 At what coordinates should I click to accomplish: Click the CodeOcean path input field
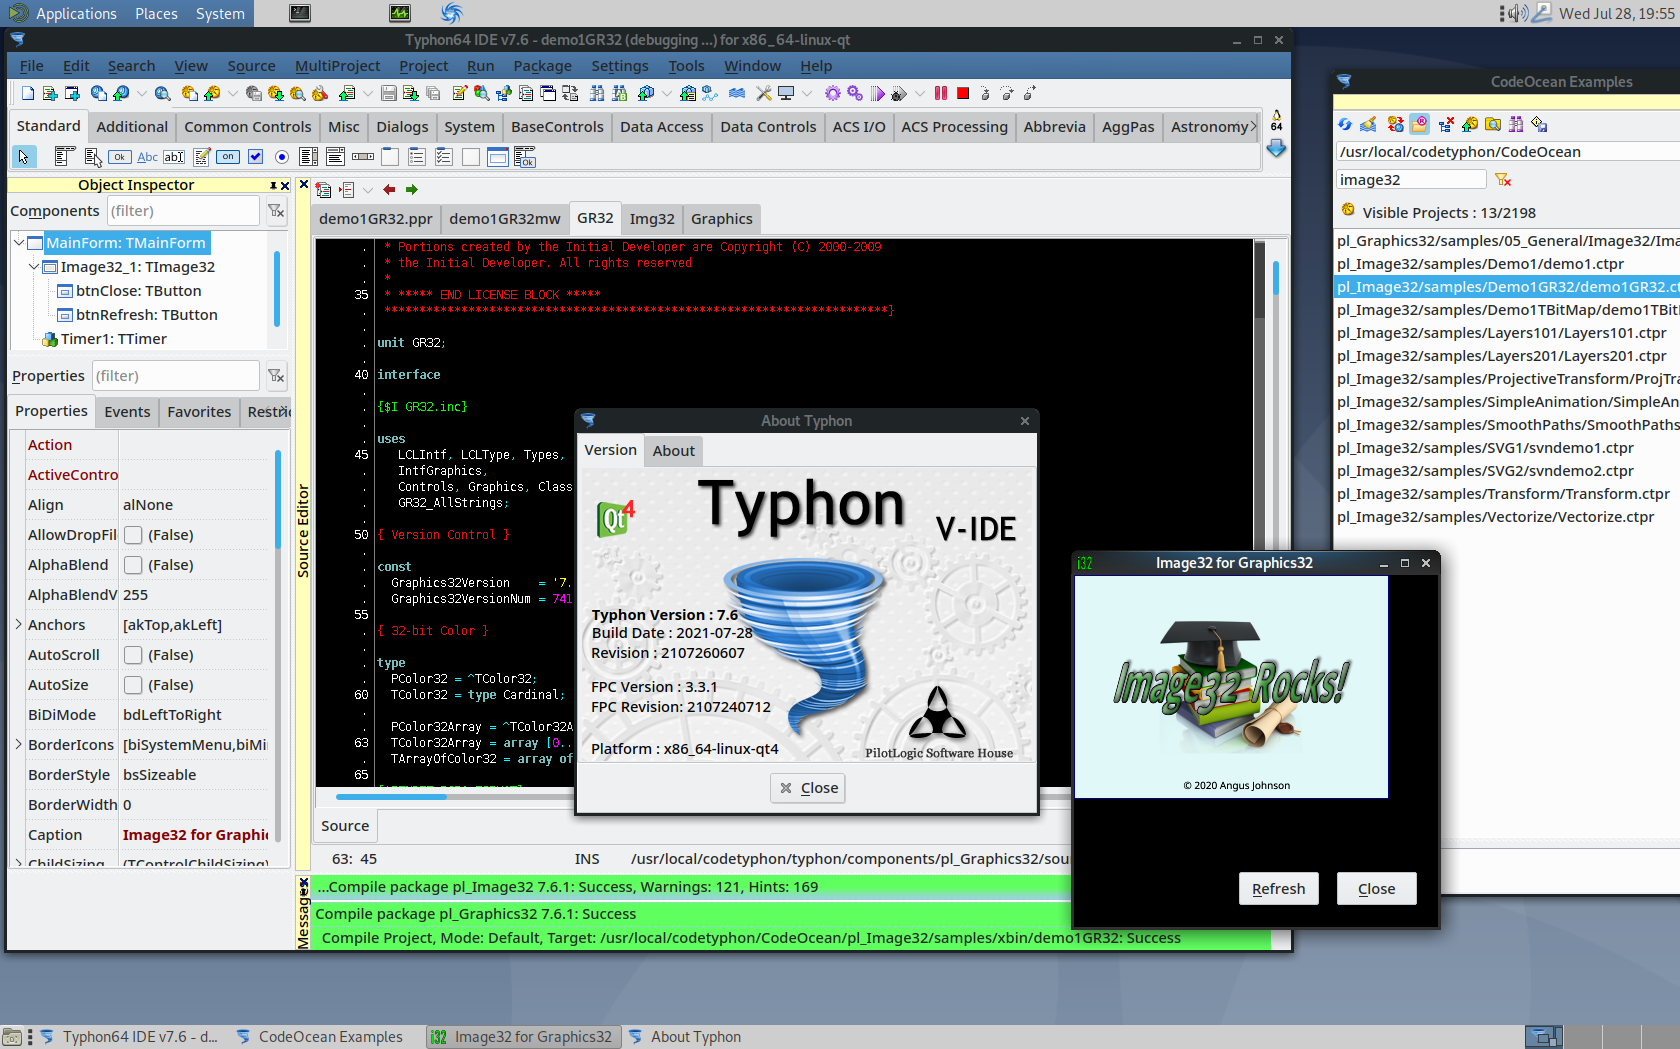[x=1508, y=152]
